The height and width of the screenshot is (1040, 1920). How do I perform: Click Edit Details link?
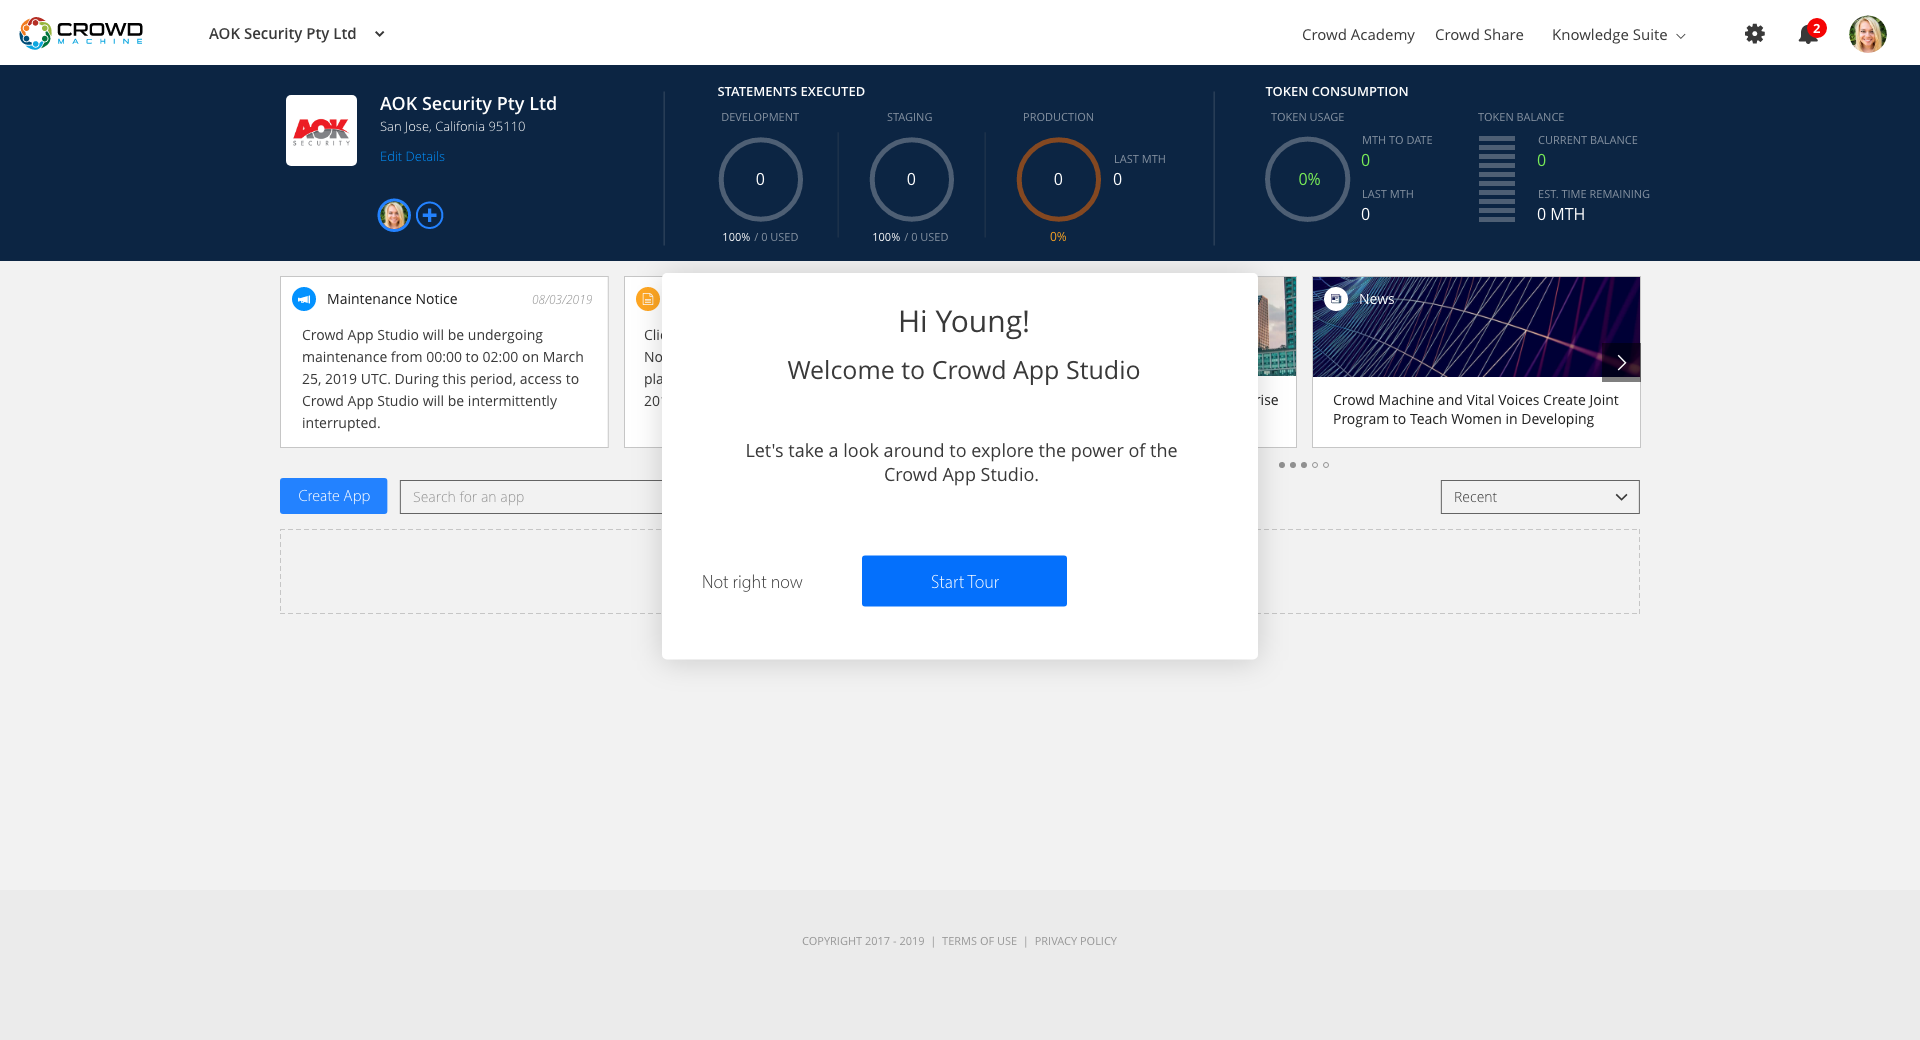click(412, 157)
